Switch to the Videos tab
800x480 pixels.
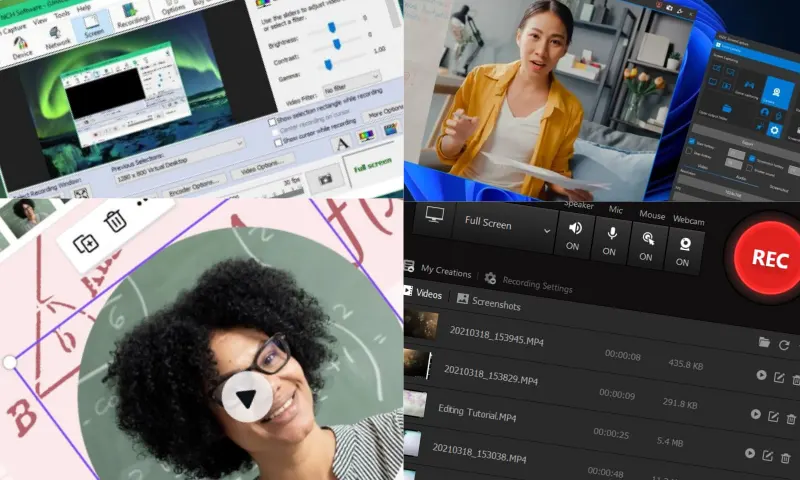coord(423,293)
